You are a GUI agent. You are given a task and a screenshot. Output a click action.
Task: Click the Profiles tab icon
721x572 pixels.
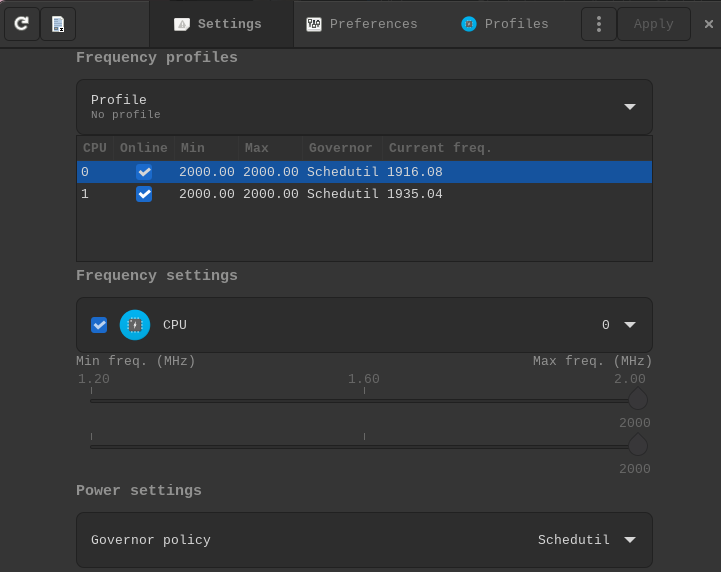[469, 24]
